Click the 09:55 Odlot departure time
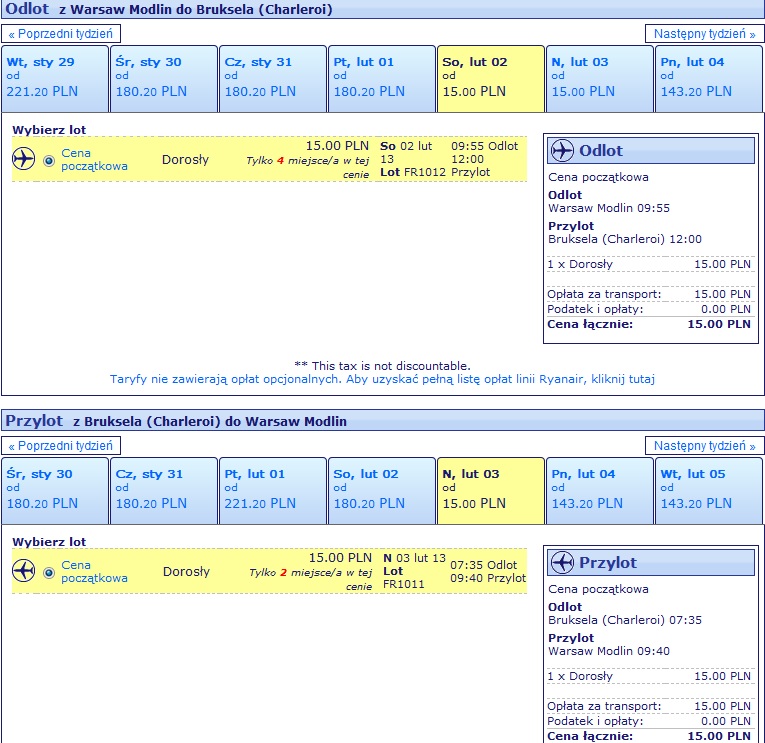Viewport: 765px width, 743px height. [484, 146]
